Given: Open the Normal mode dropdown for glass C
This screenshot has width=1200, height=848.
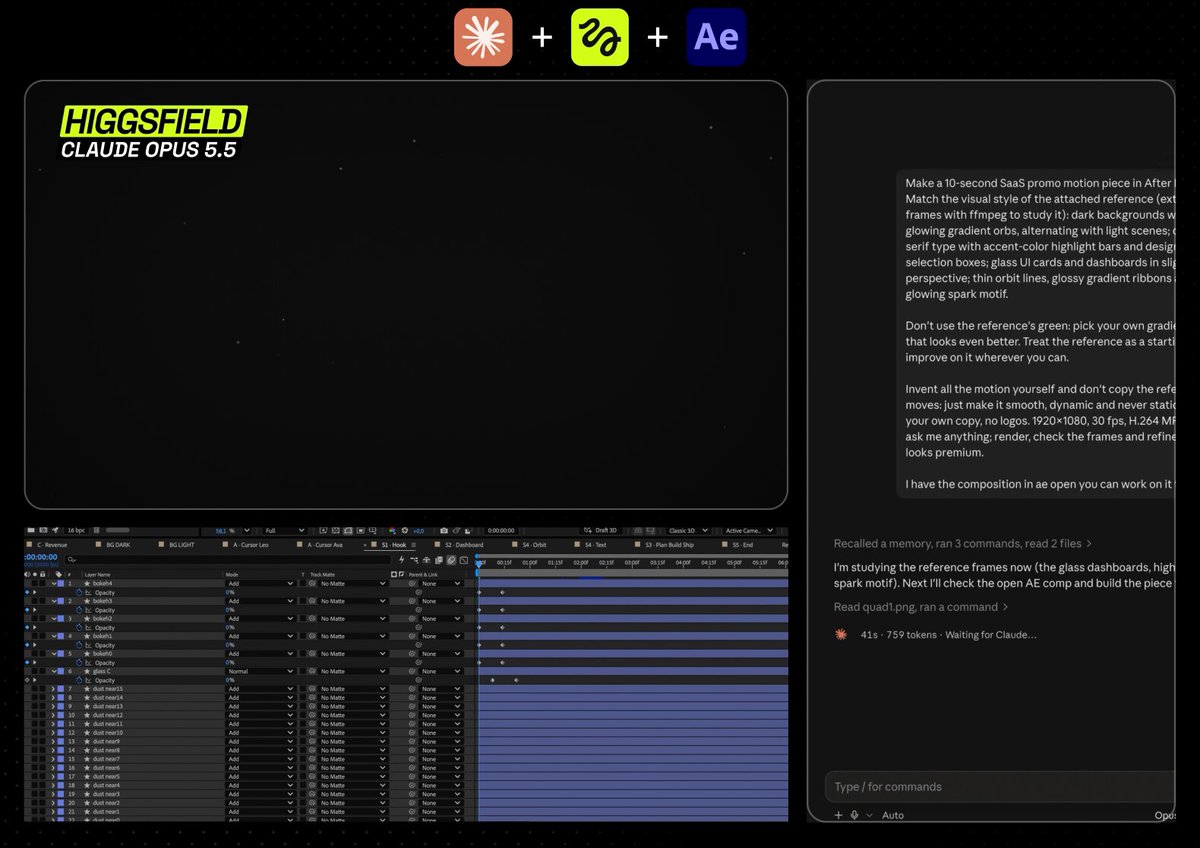Looking at the screenshot, I should click(260, 671).
